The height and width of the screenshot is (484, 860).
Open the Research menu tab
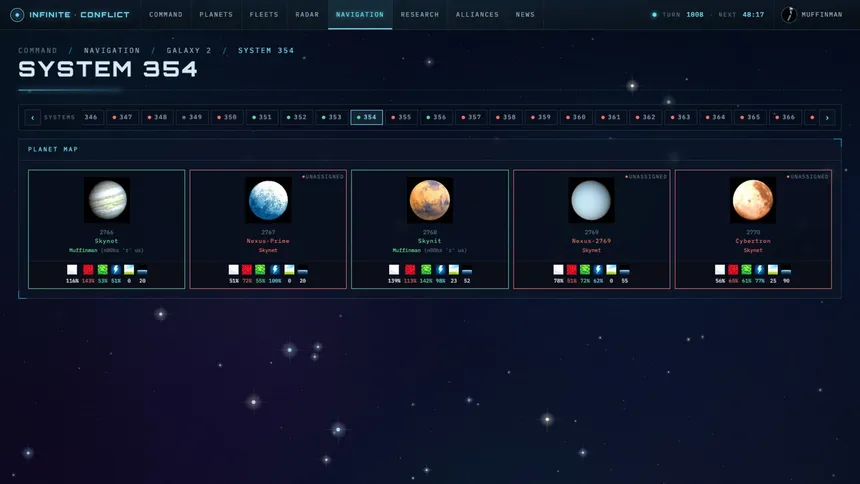(x=420, y=15)
